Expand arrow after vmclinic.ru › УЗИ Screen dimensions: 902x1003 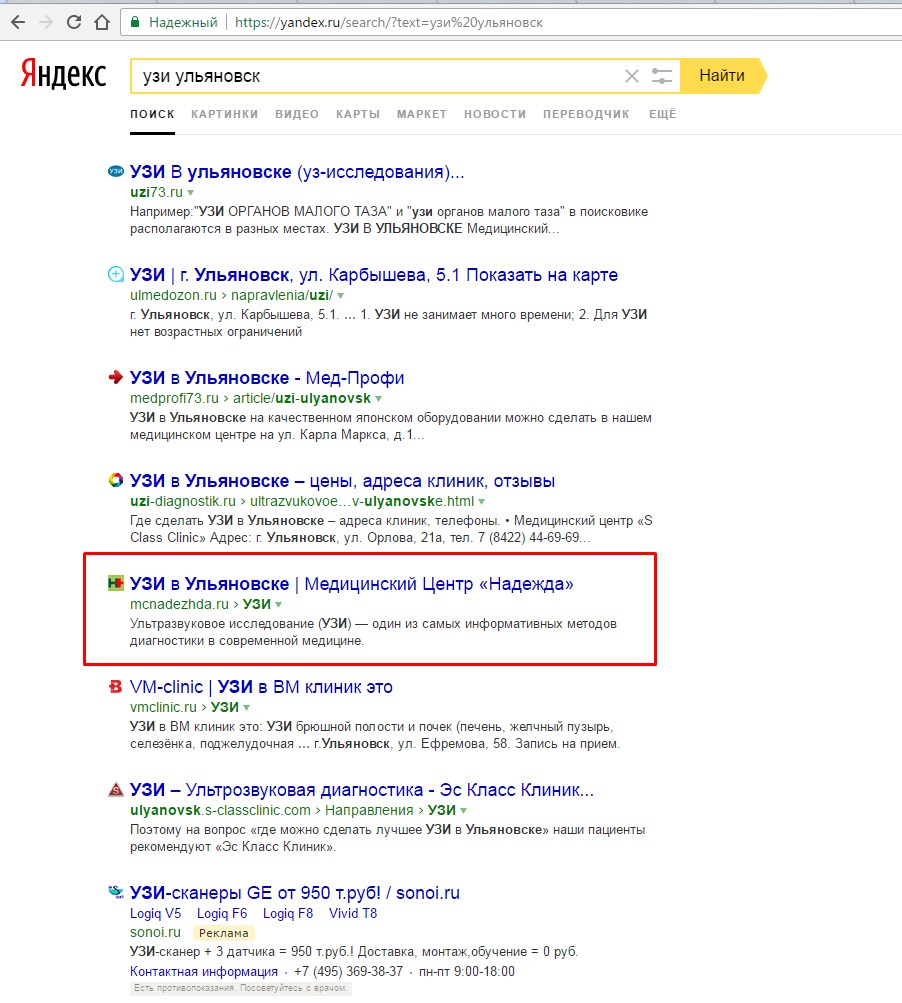pos(246,707)
